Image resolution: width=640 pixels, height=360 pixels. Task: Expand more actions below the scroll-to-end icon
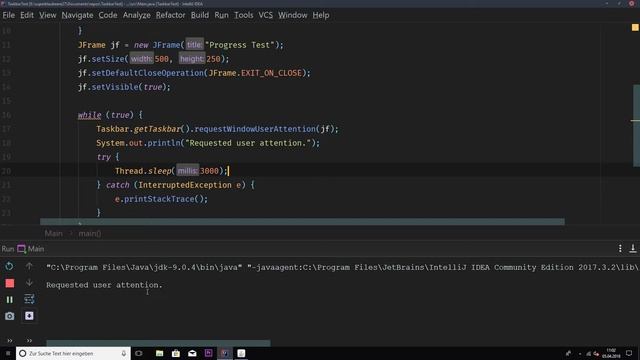[29, 340]
